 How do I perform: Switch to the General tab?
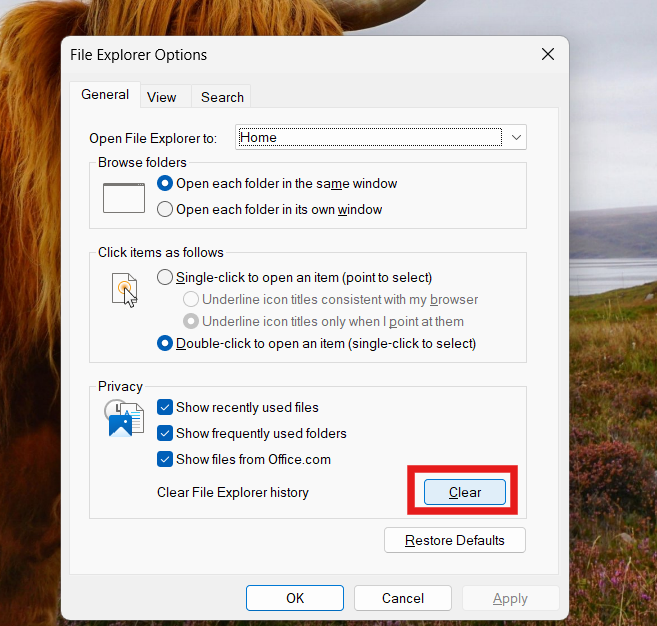[105, 95]
